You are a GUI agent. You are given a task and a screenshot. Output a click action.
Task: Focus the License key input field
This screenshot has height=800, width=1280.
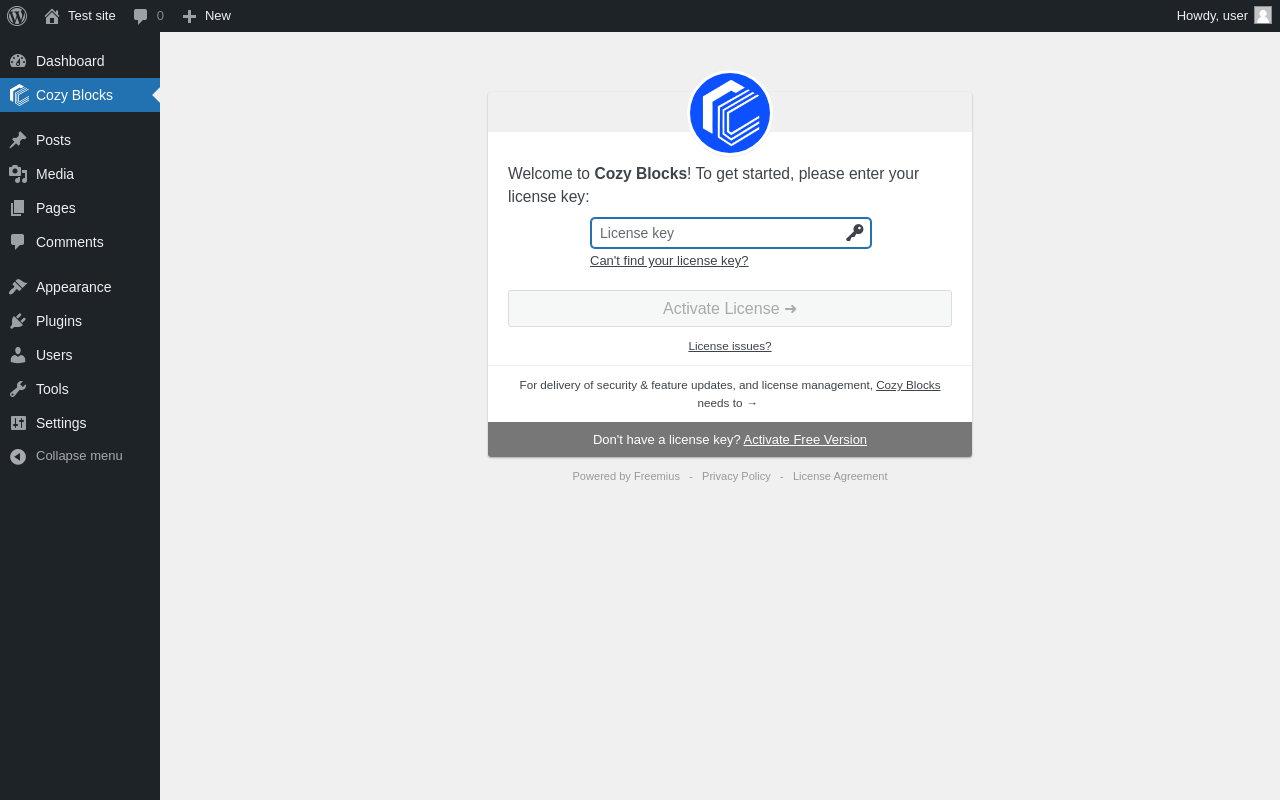point(731,233)
